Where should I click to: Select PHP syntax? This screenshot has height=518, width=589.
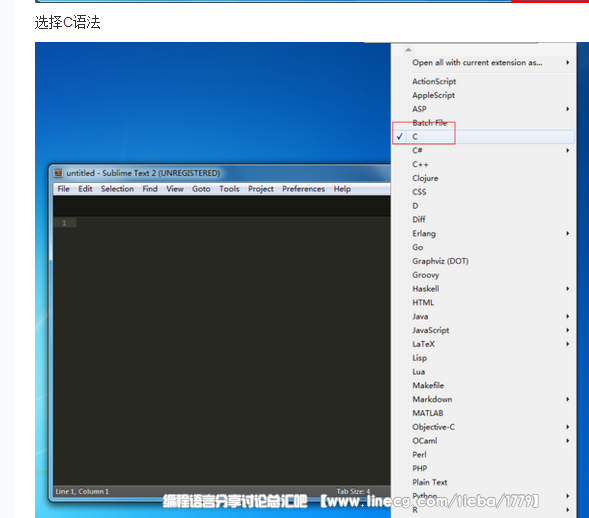click(x=483, y=468)
